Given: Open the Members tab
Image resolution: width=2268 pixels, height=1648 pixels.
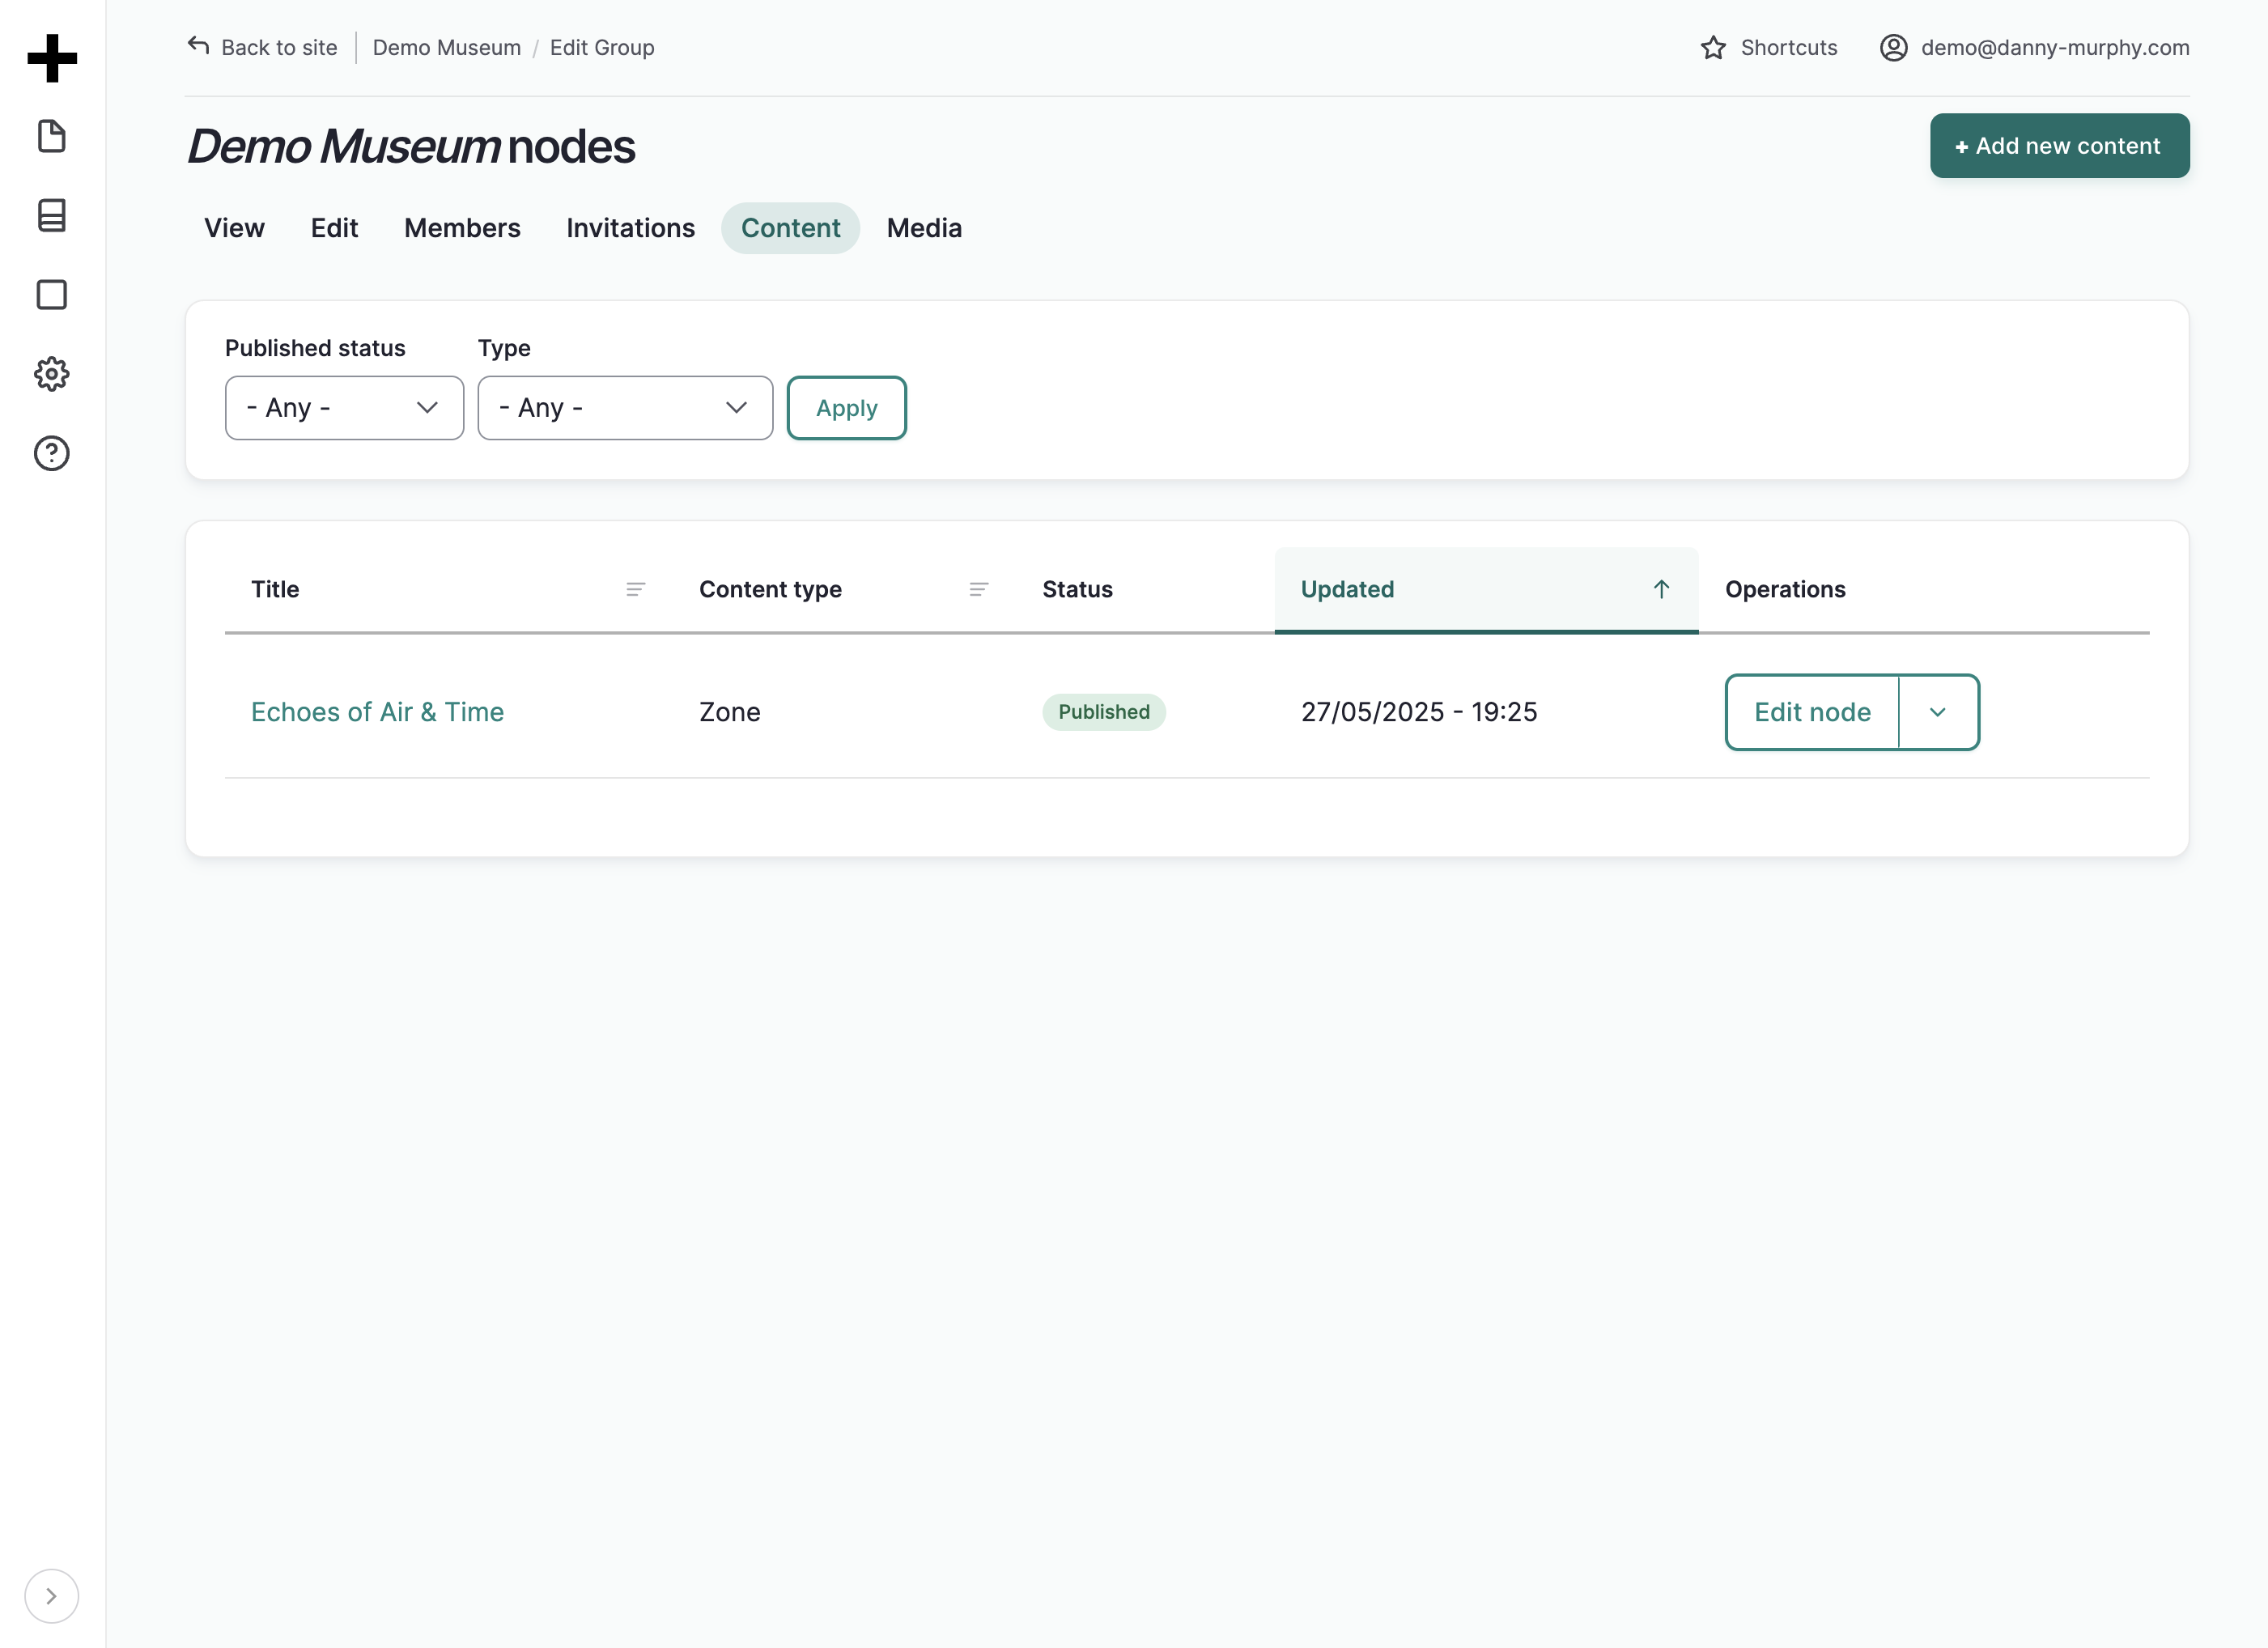Looking at the screenshot, I should (x=462, y=228).
